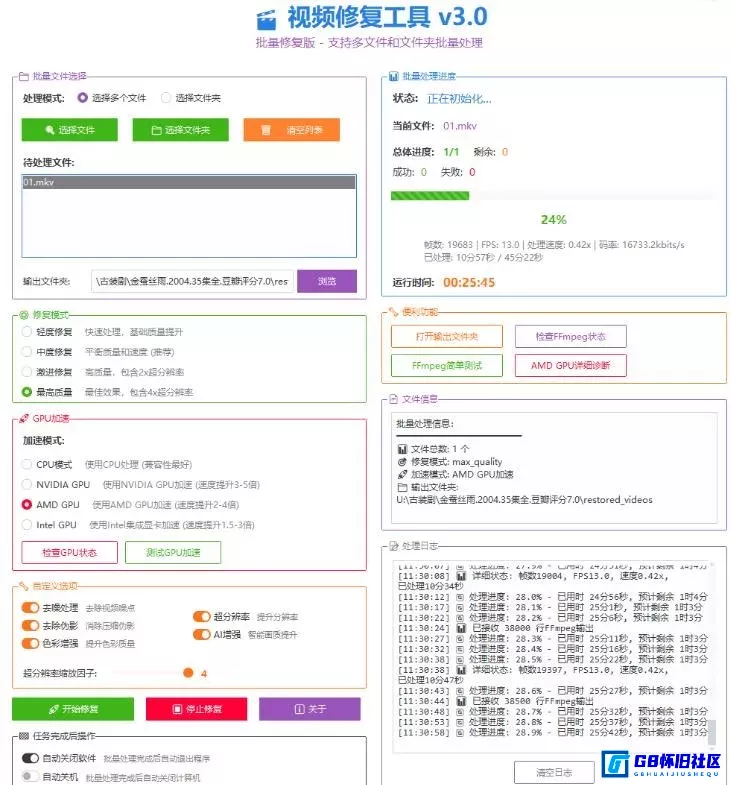
Task: Click the purple 关于 button
Action: pyautogui.click(x=309, y=709)
